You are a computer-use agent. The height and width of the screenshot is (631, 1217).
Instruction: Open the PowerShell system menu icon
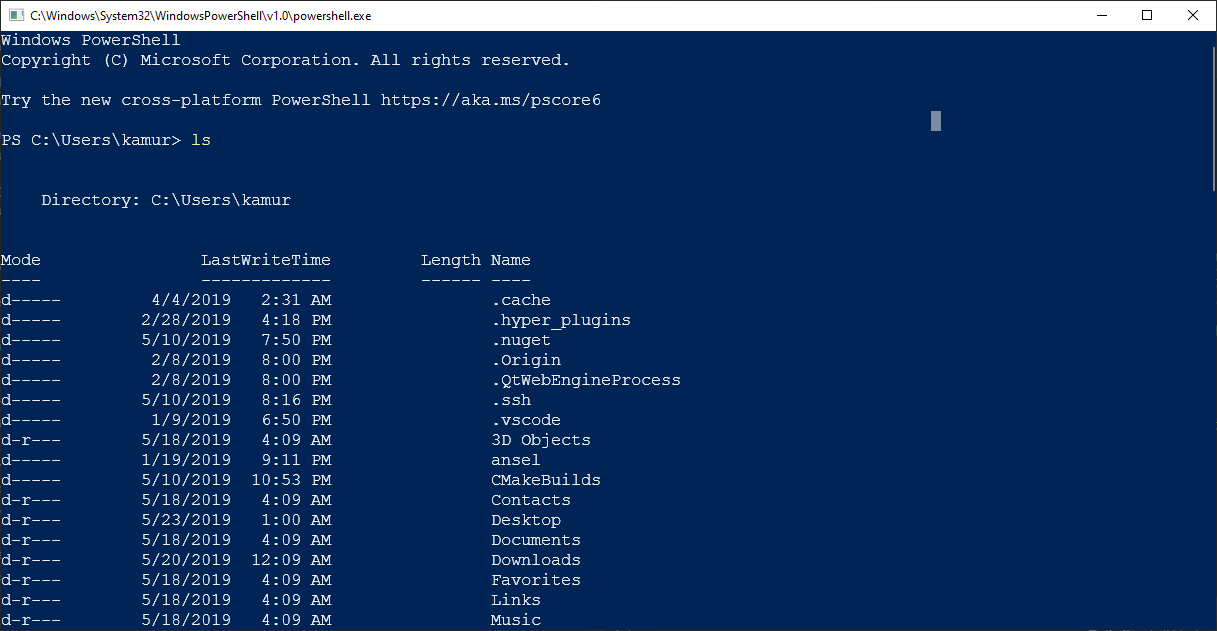[x=14, y=15]
